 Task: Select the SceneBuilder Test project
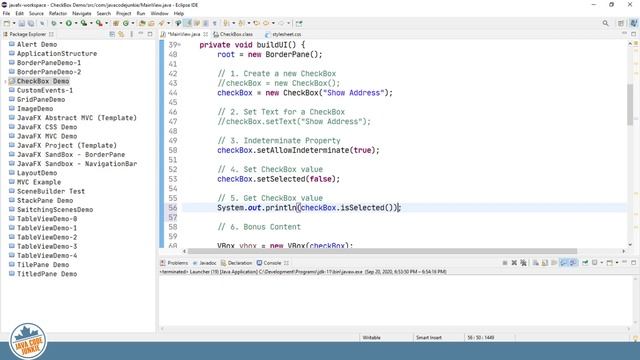coord(51,191)
